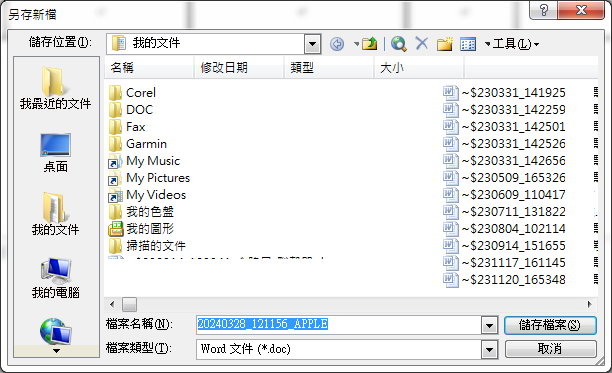Show more places with bottom arrow

(x=56, y=351)
